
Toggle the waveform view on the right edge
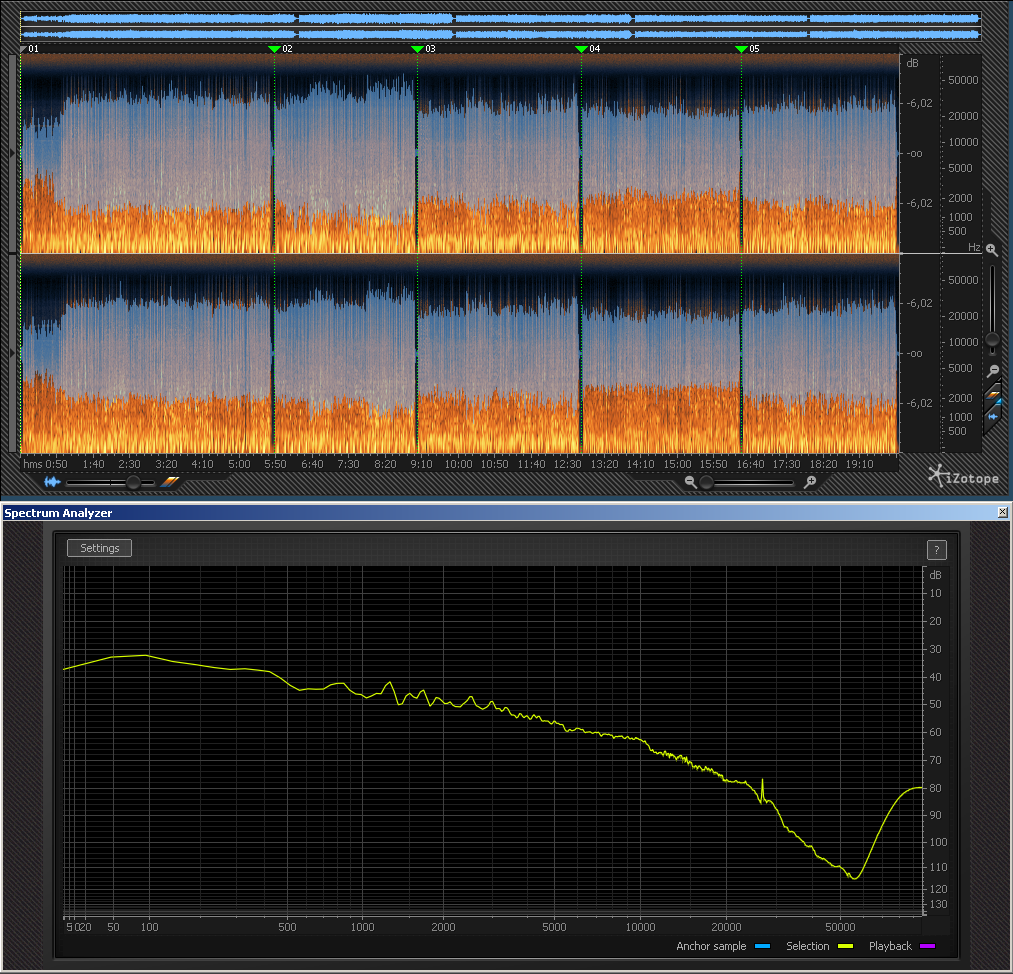click(993, 416)
